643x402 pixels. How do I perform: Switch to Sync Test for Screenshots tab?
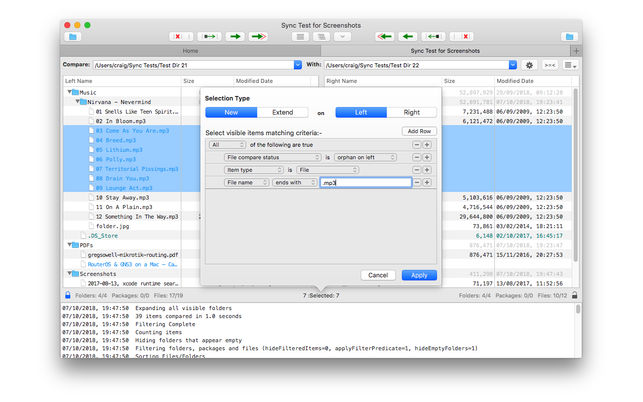445,51
